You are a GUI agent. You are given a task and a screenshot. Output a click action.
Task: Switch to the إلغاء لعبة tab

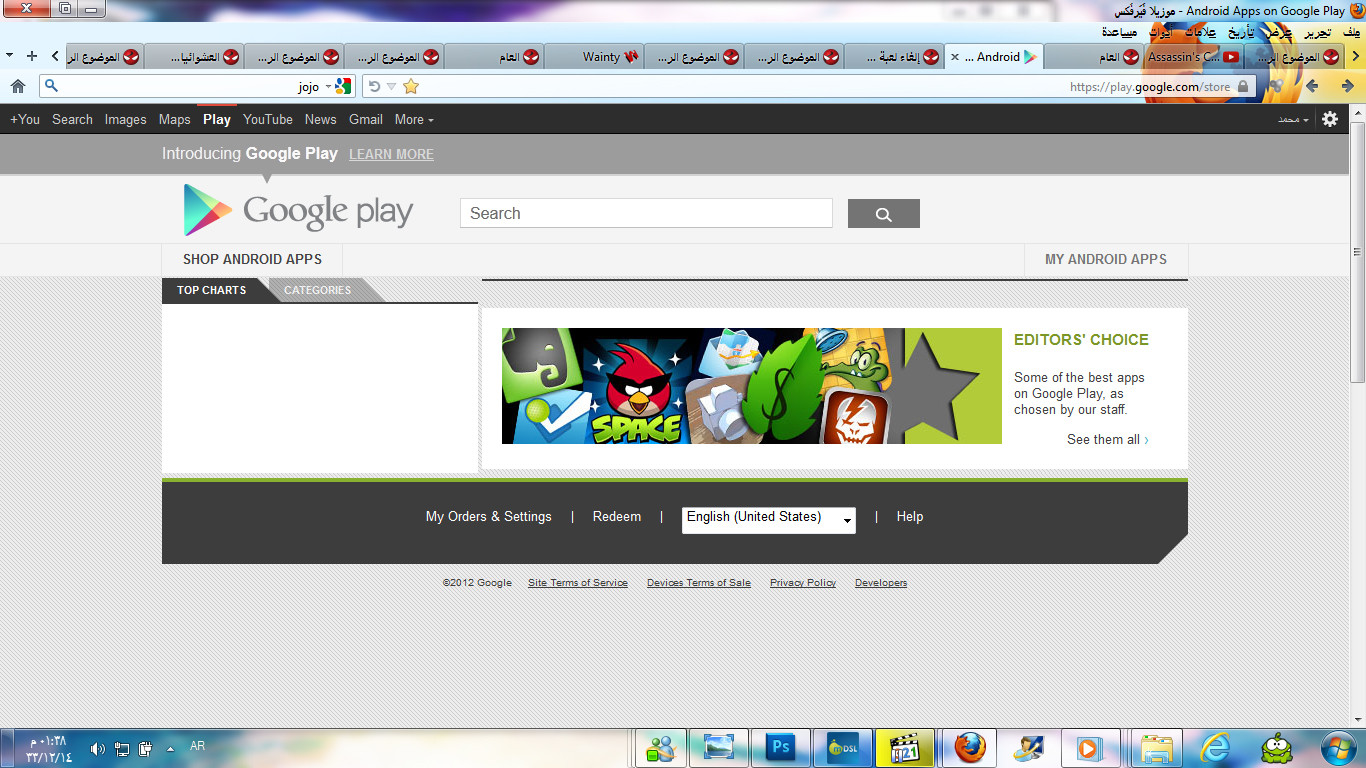894,57
